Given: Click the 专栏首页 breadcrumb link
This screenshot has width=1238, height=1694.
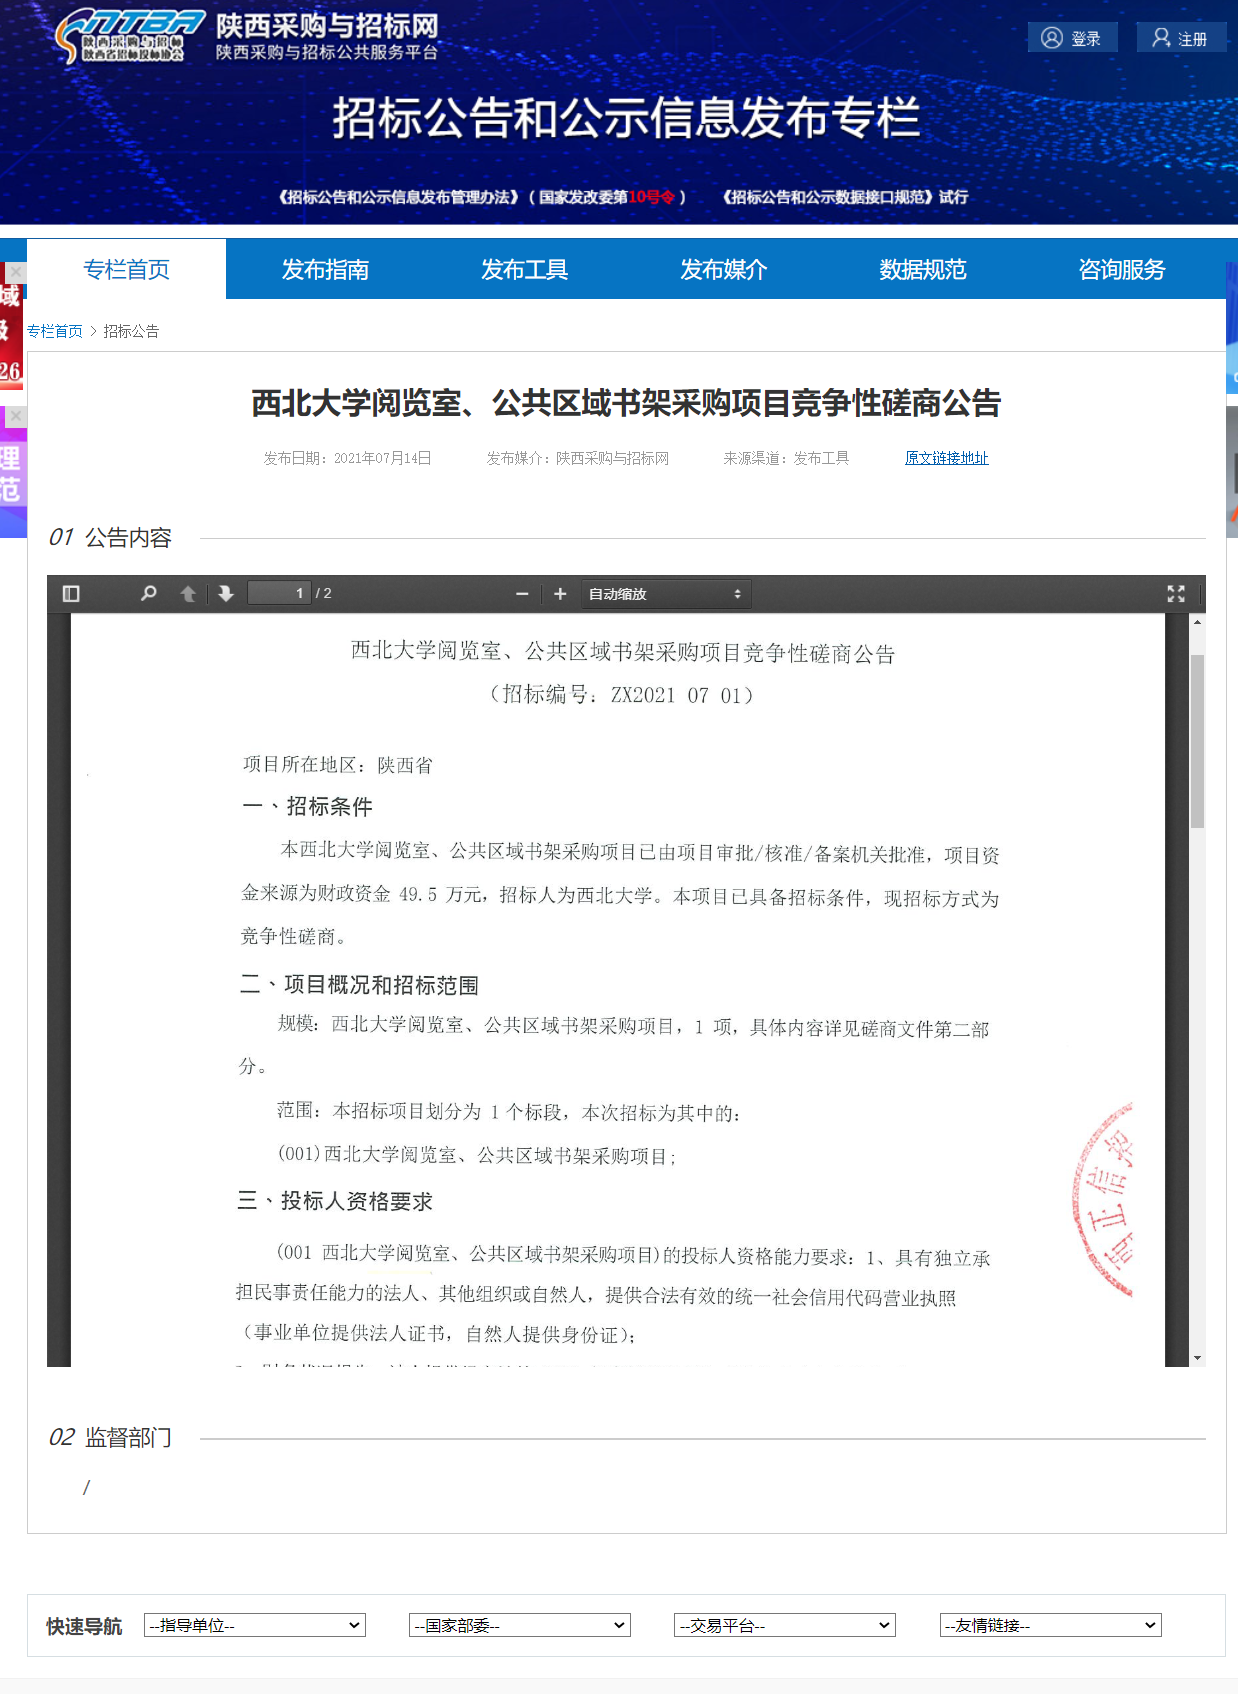Looking at the screenshot, I should [55, 331].
